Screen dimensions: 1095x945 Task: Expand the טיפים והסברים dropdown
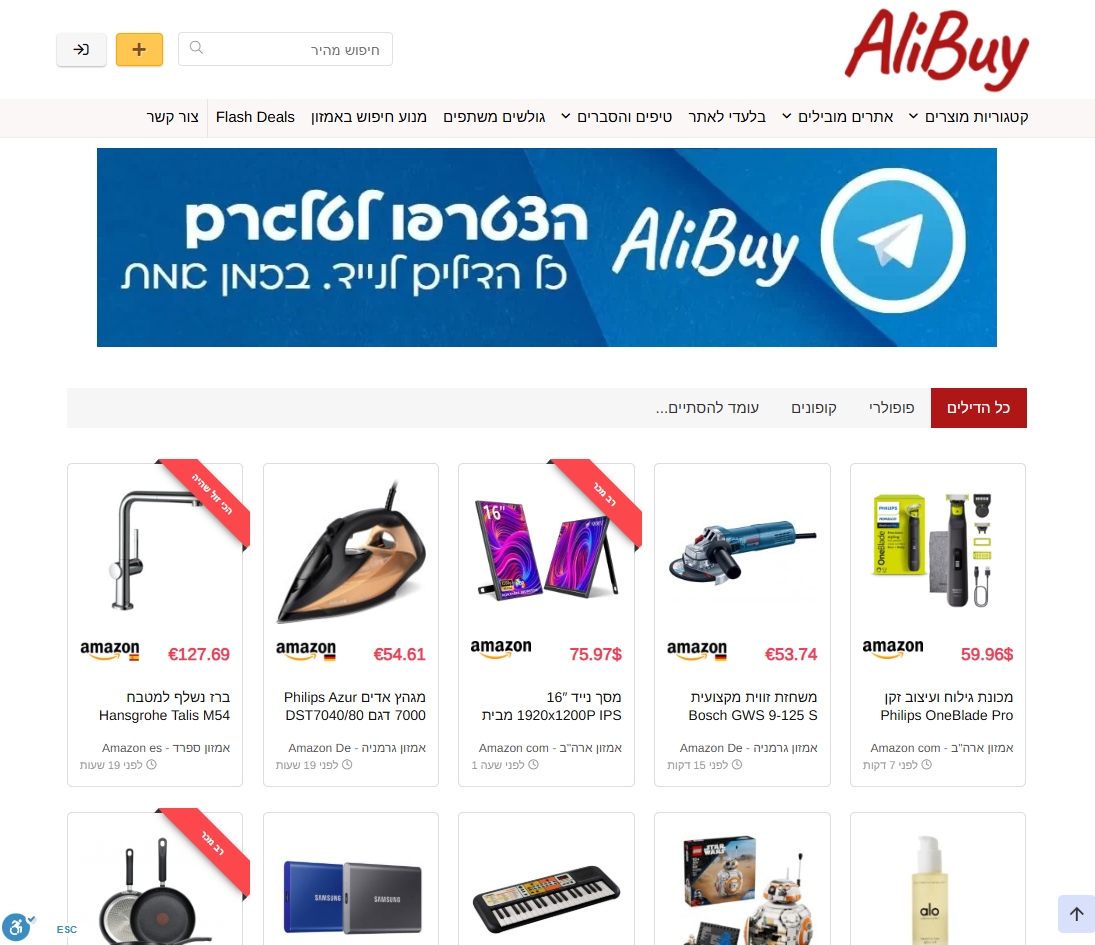[617, 117]
